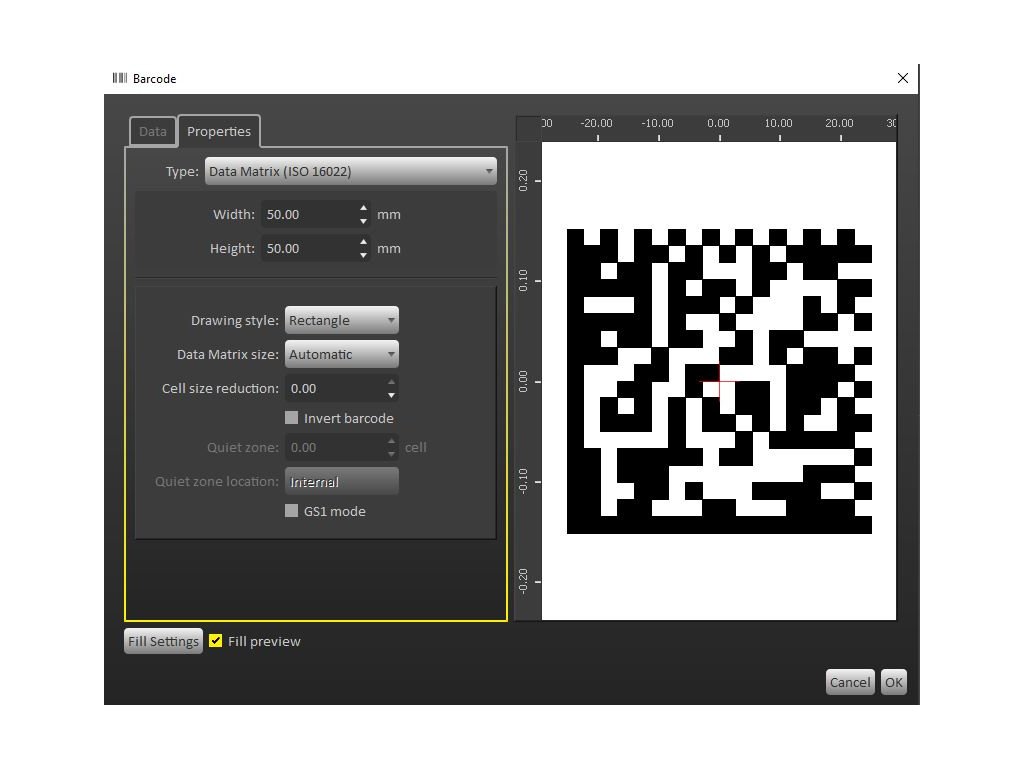The width and height of the screenshot is (1024, 768).
Task: Increase the Height value with up arrow
Action: click(364, 242)
